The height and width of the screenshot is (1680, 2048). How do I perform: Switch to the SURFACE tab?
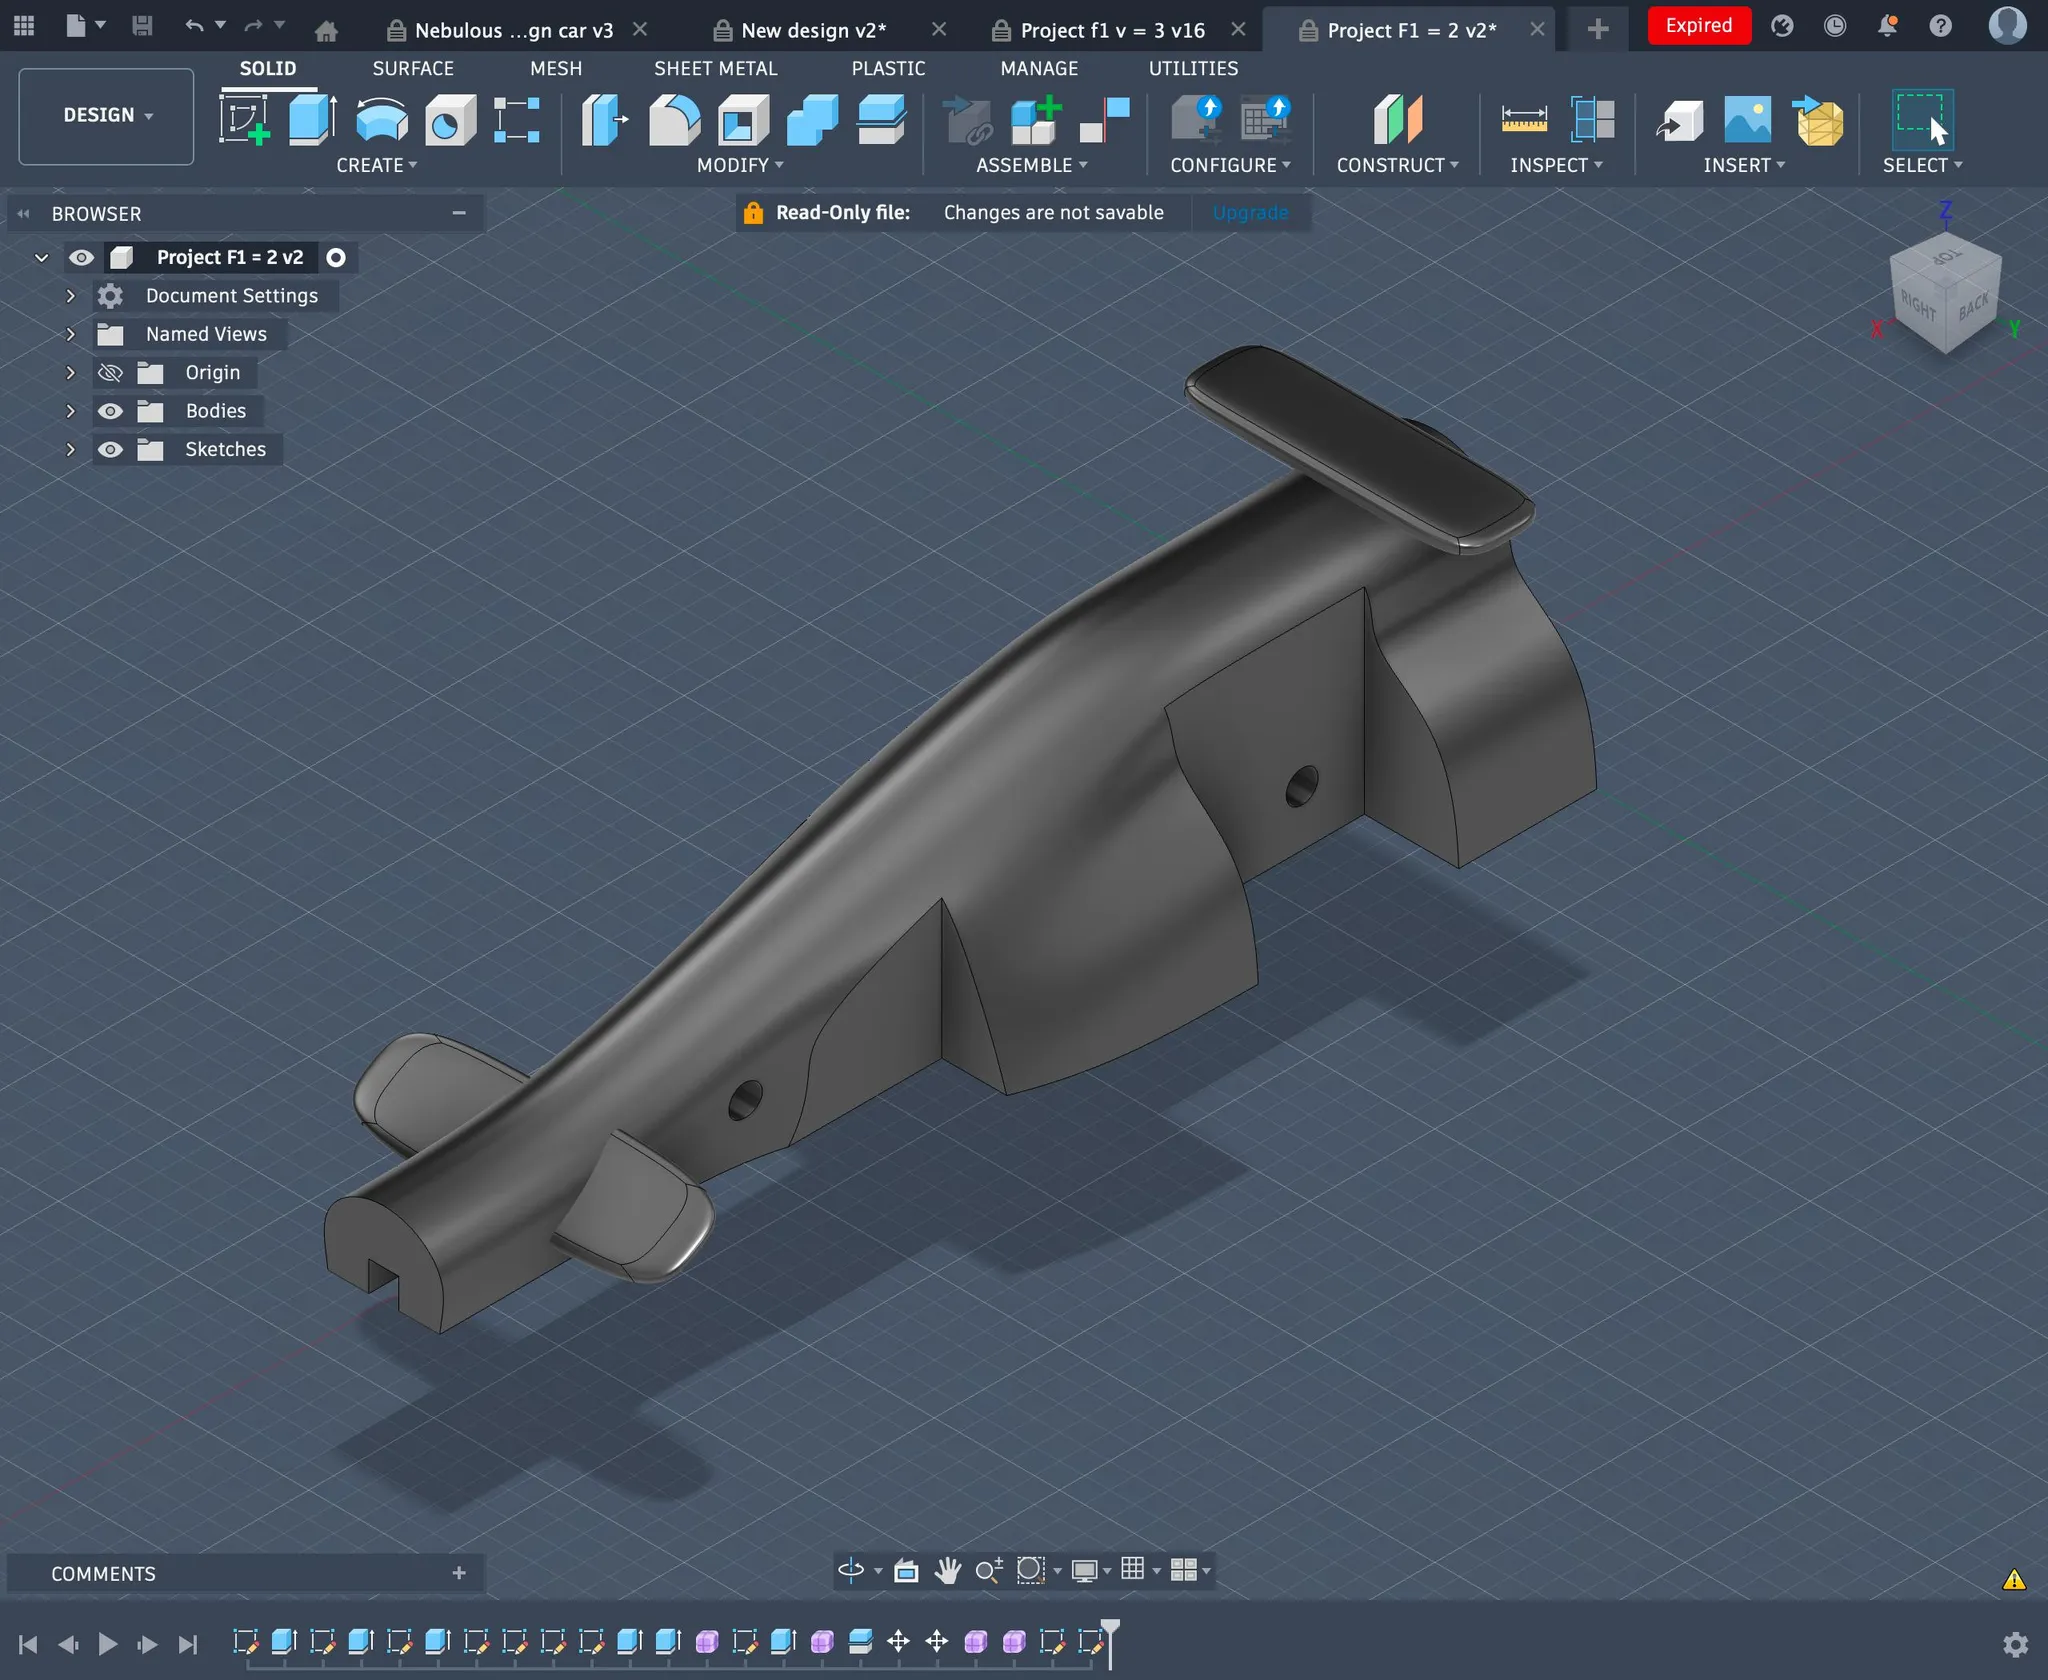click(x=413, y=68)
